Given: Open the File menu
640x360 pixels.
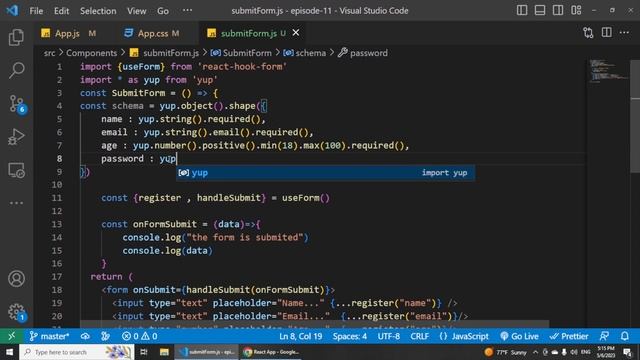Looking at the screenshot, I should [x=36, y=11].
